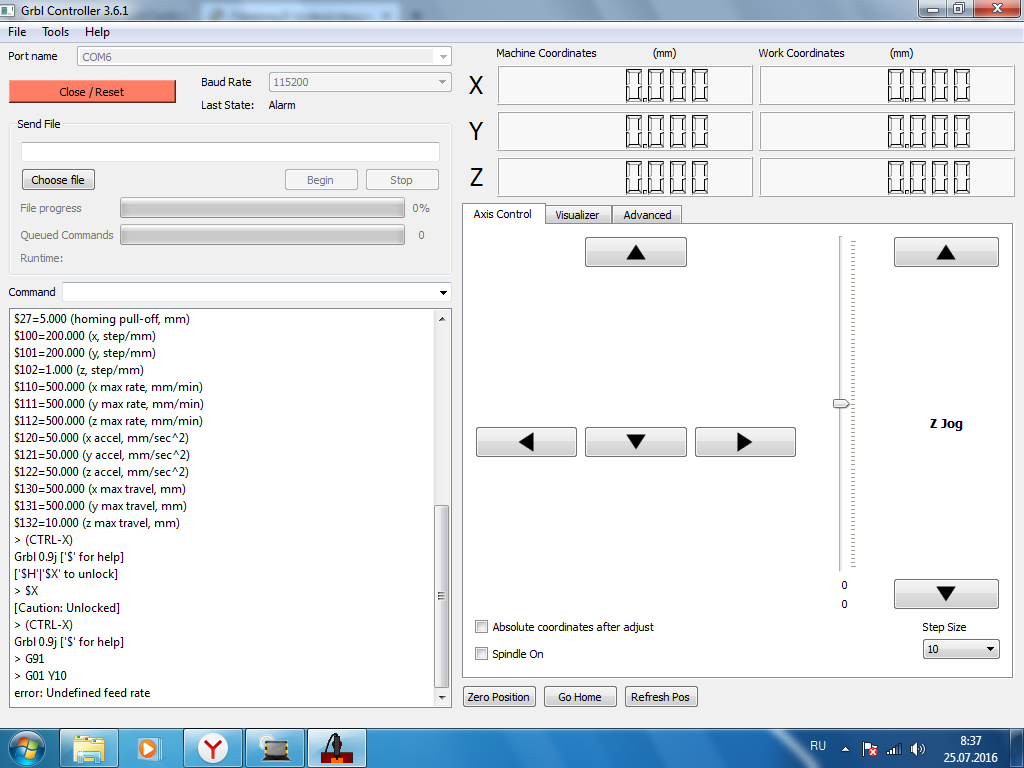Click the Send File path field
1024x768 pixels.
click(x=230, y=152)
